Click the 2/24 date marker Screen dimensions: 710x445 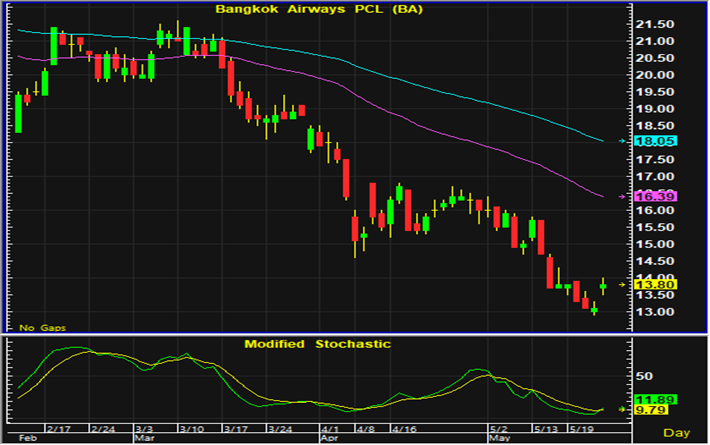[103, 429]
